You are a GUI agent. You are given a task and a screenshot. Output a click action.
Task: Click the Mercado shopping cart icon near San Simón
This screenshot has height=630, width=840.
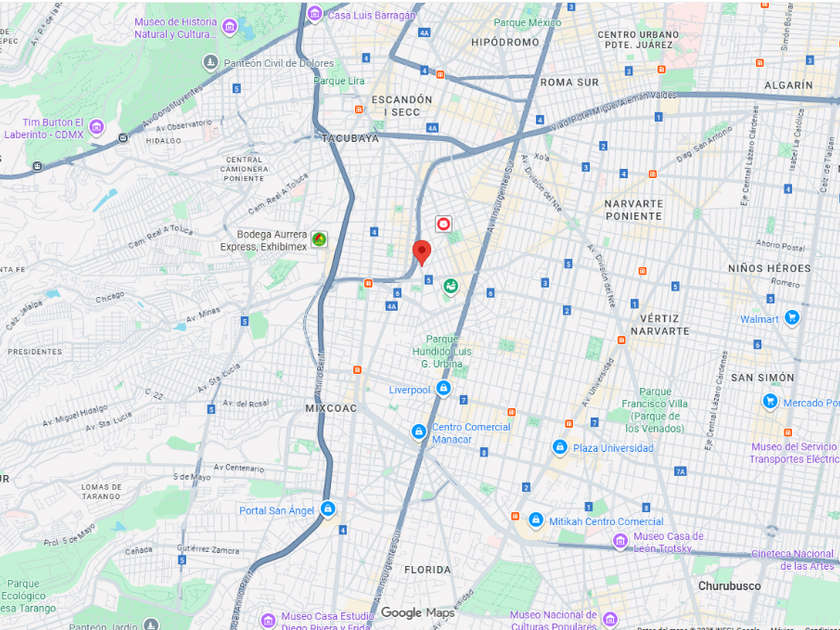[x=770, y=401]
